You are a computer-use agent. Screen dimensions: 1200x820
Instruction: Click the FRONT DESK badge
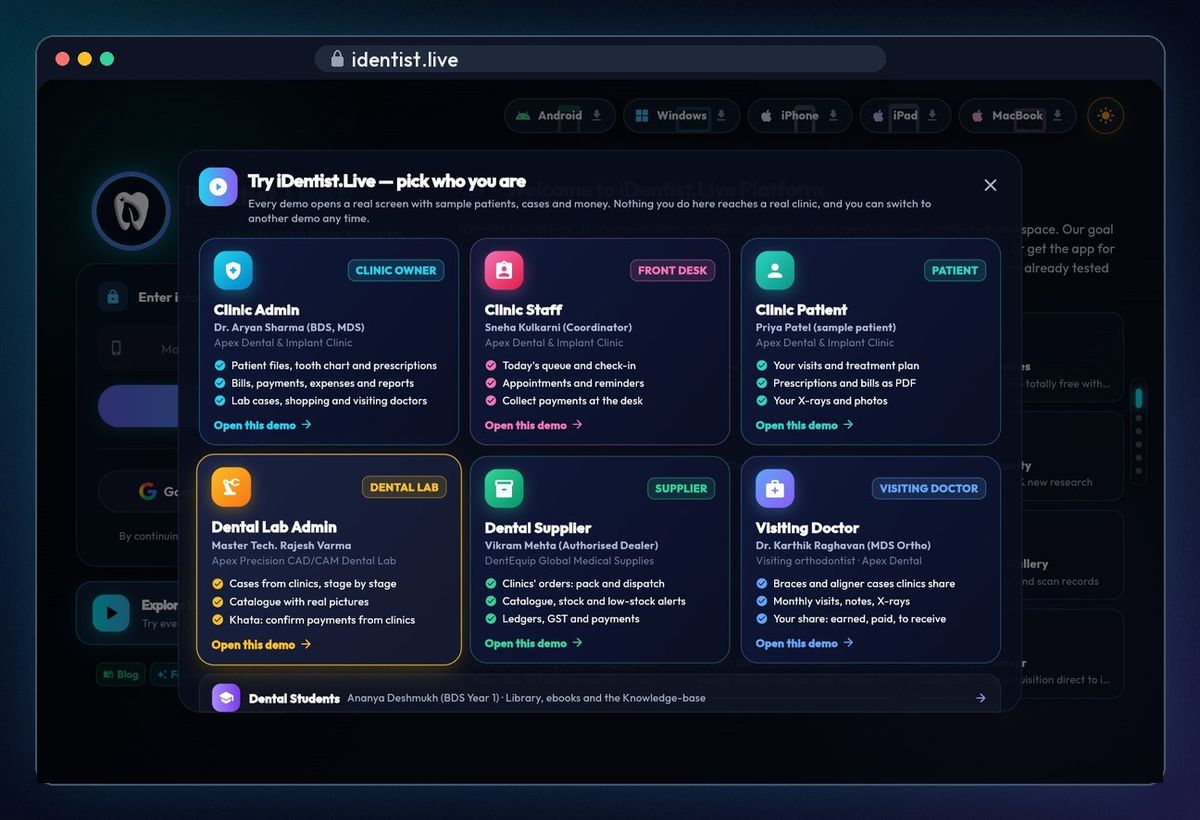(673, 270)
